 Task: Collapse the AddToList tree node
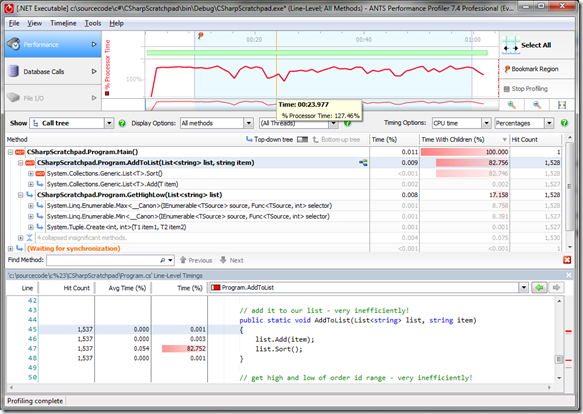(x=21, y=163)
